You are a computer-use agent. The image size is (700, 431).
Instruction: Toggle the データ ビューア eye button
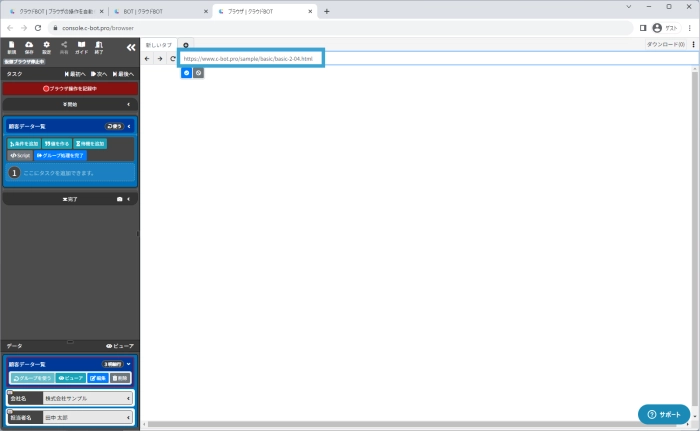click(x=119, y=345)
